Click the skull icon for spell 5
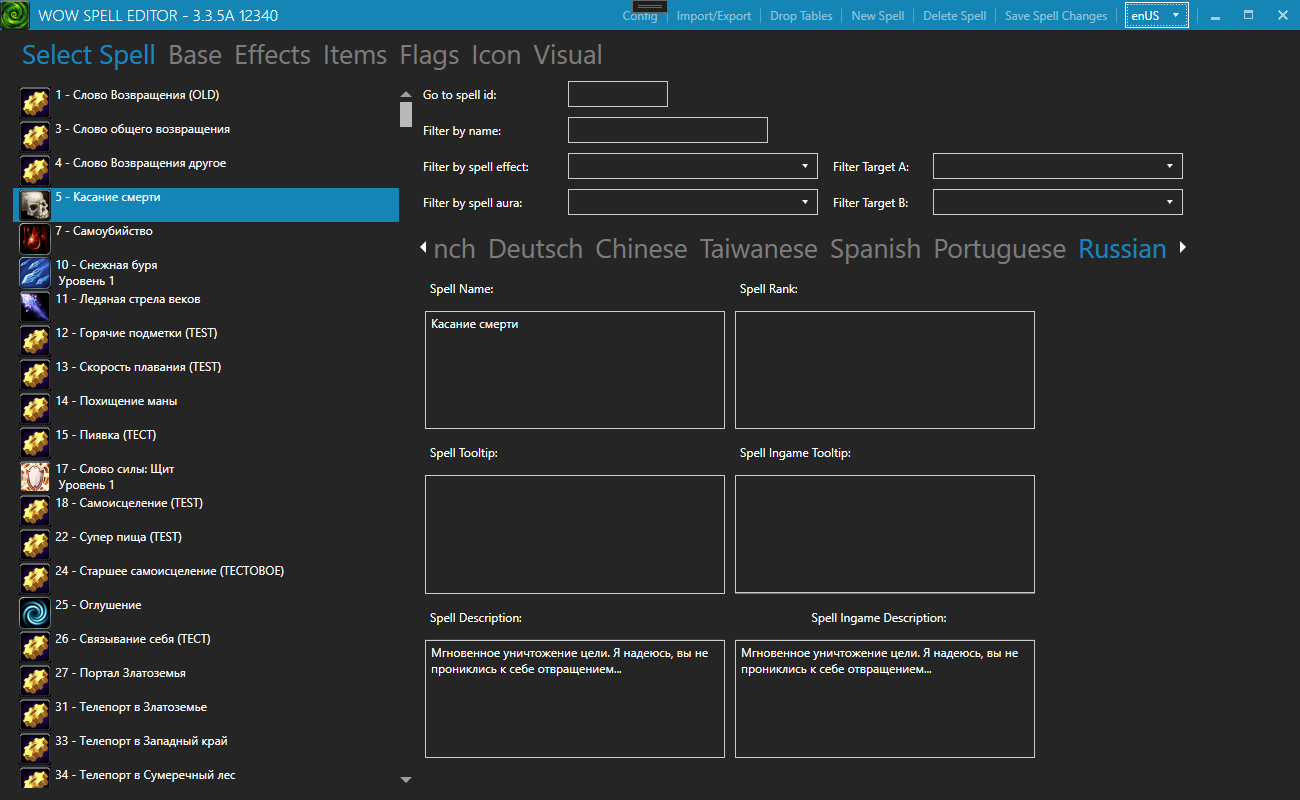The width and height of the screenshot is (1300, 800). 35,205
